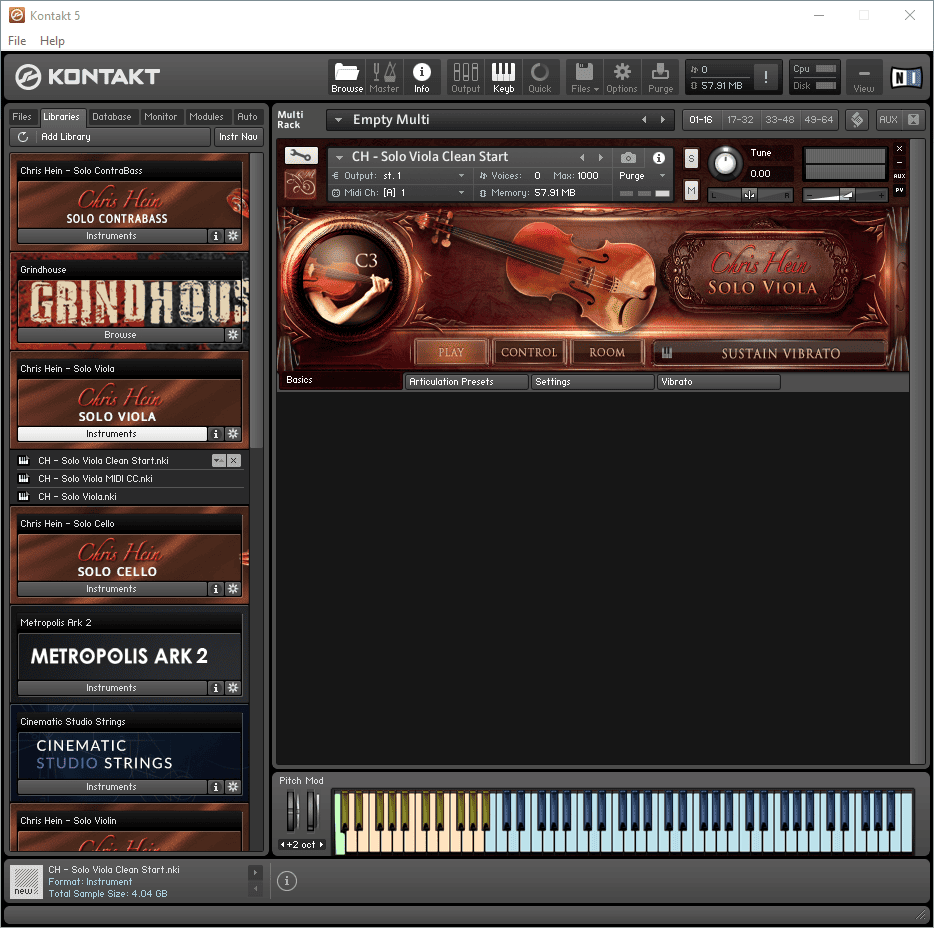
Task: Open Metropolis Ark 2 gear settings
Action: tap(233, 687)
